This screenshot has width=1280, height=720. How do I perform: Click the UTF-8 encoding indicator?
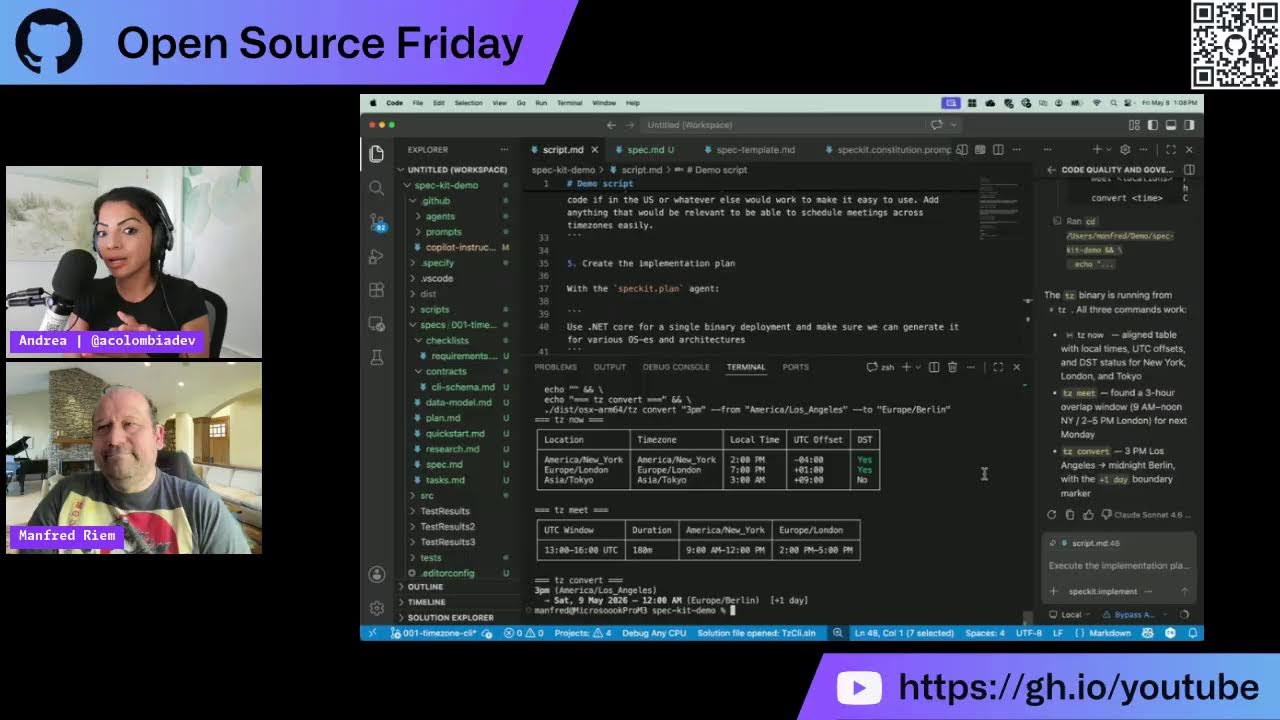coord(1029,633)
